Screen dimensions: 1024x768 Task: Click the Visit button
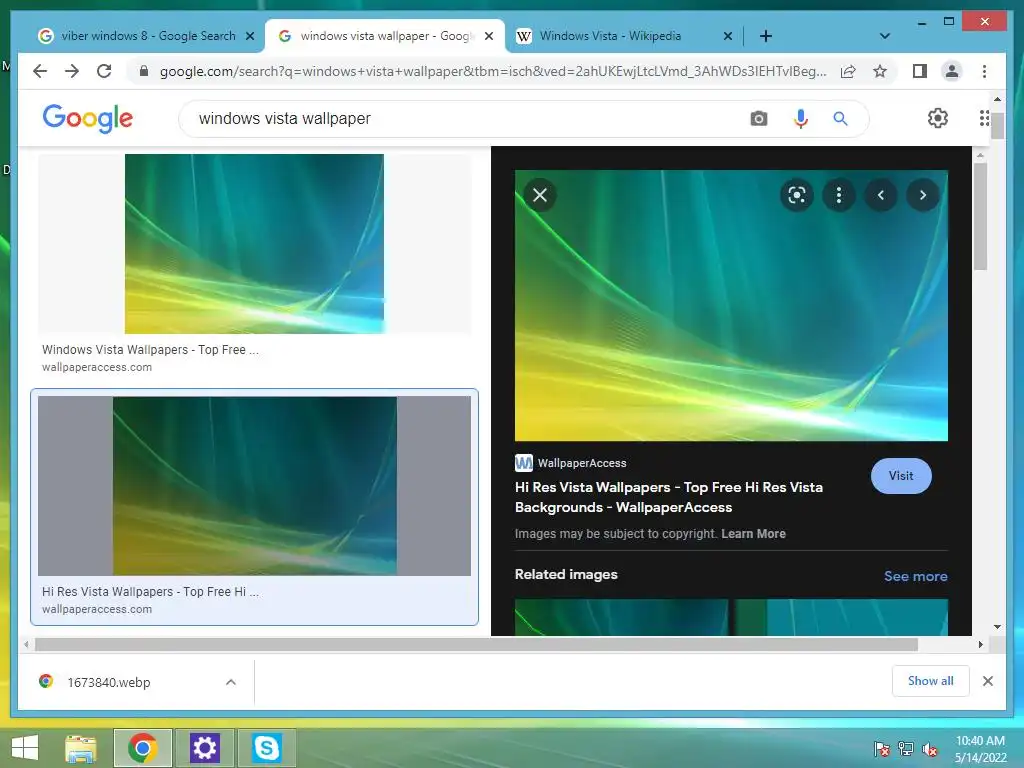pyautogui.click(x=901, y=476)
